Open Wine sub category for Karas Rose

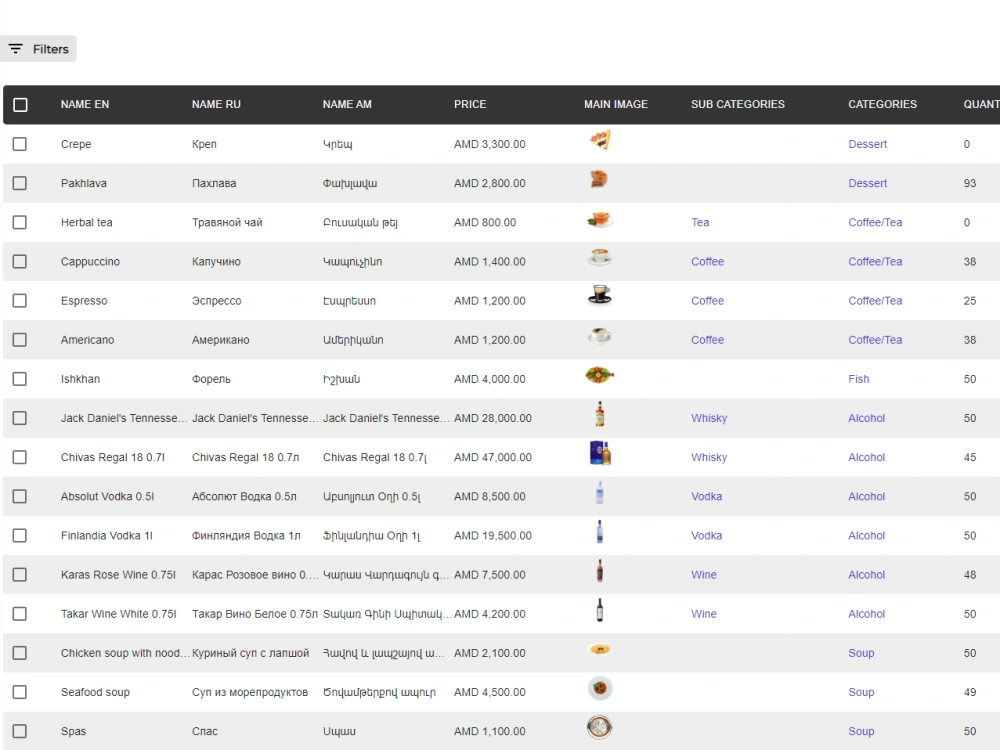[703, 575]
